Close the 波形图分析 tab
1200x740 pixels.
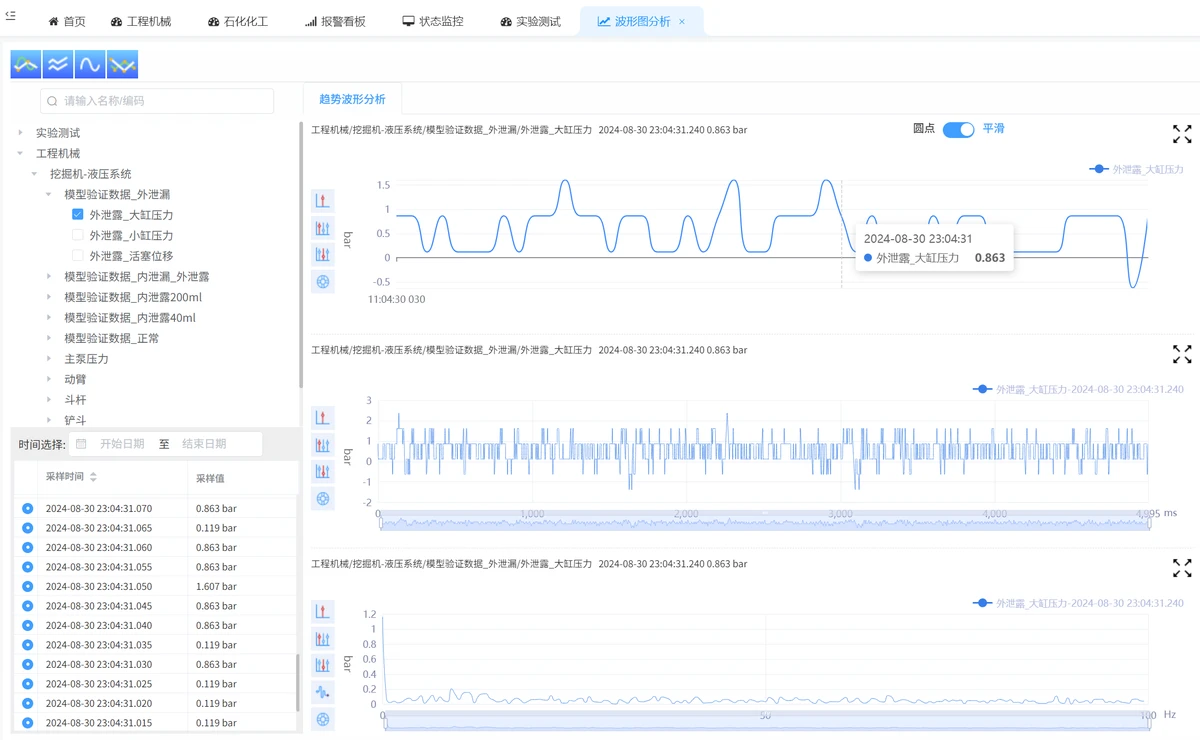coord(682,22)
